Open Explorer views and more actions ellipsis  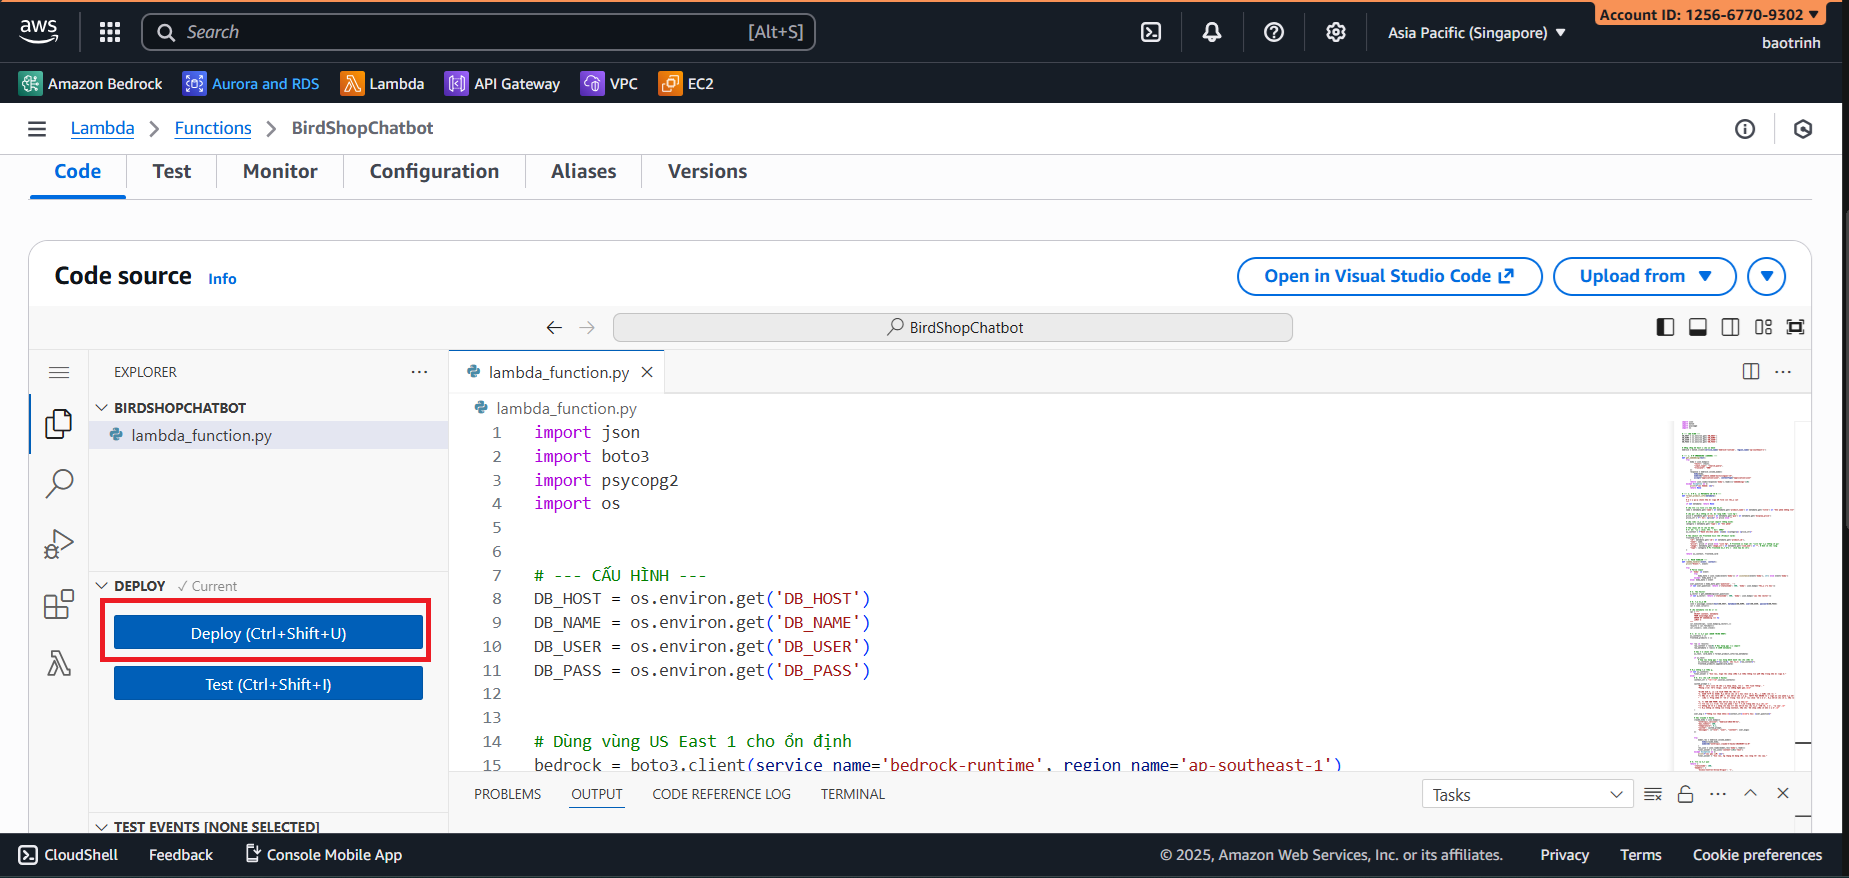[419, 372]
